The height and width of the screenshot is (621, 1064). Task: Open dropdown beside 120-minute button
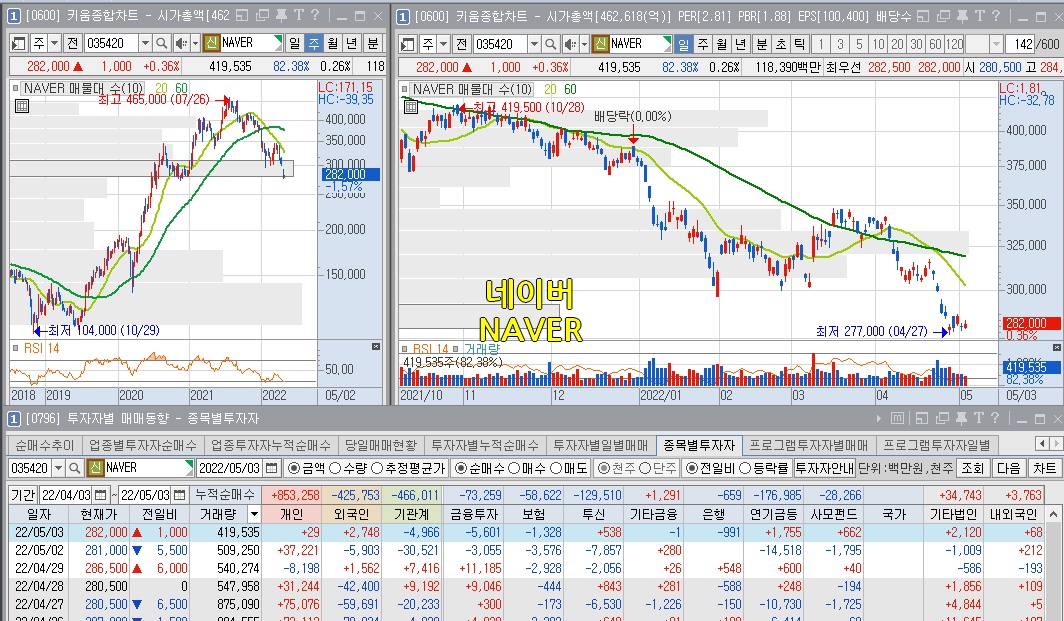(x=996, y=44)
